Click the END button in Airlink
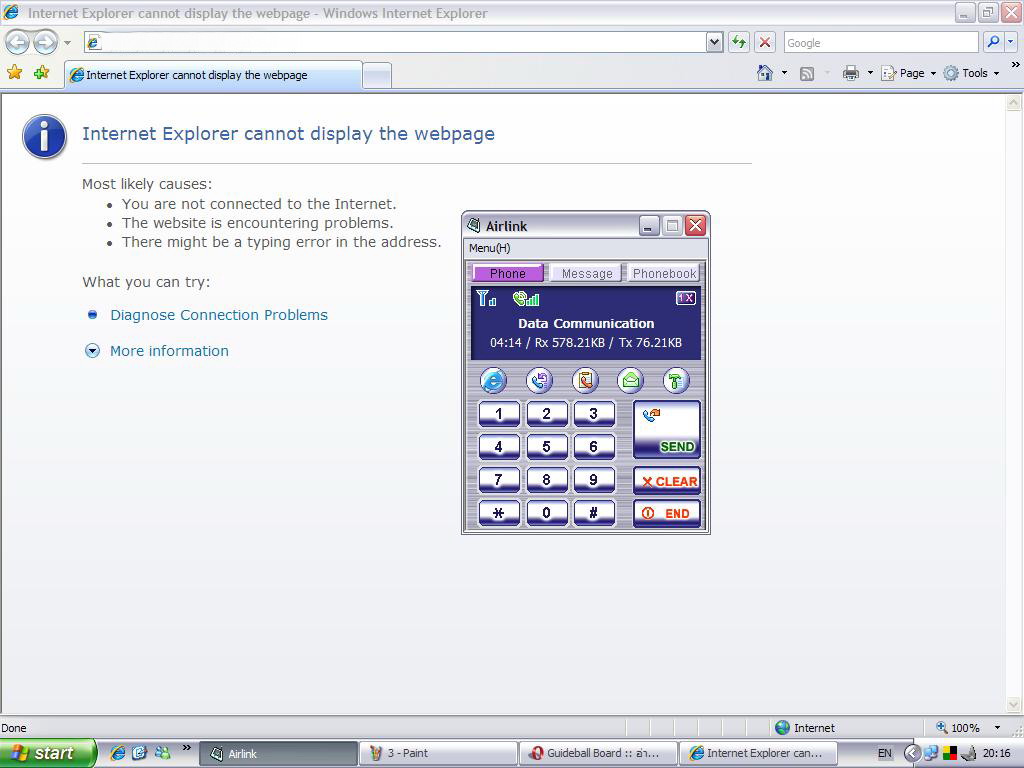1024x768 pixels. tap(667, 513)
